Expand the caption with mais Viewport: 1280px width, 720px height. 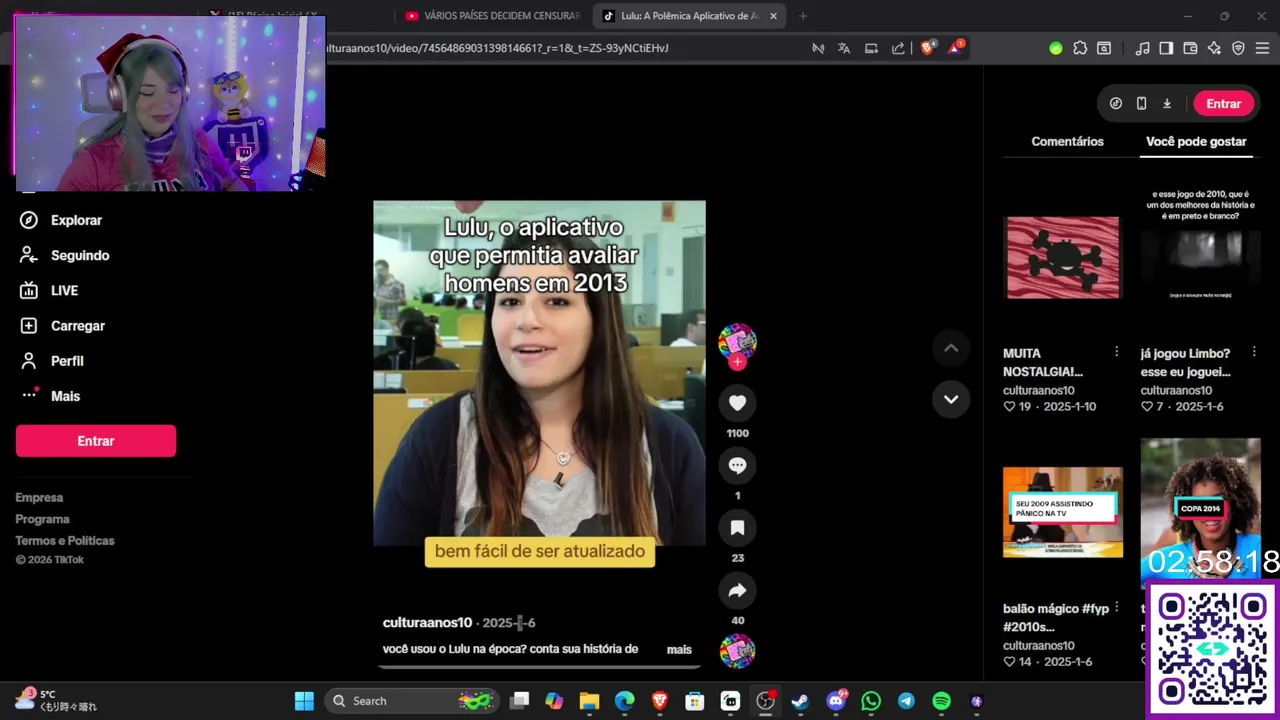(x=679, y=650)
